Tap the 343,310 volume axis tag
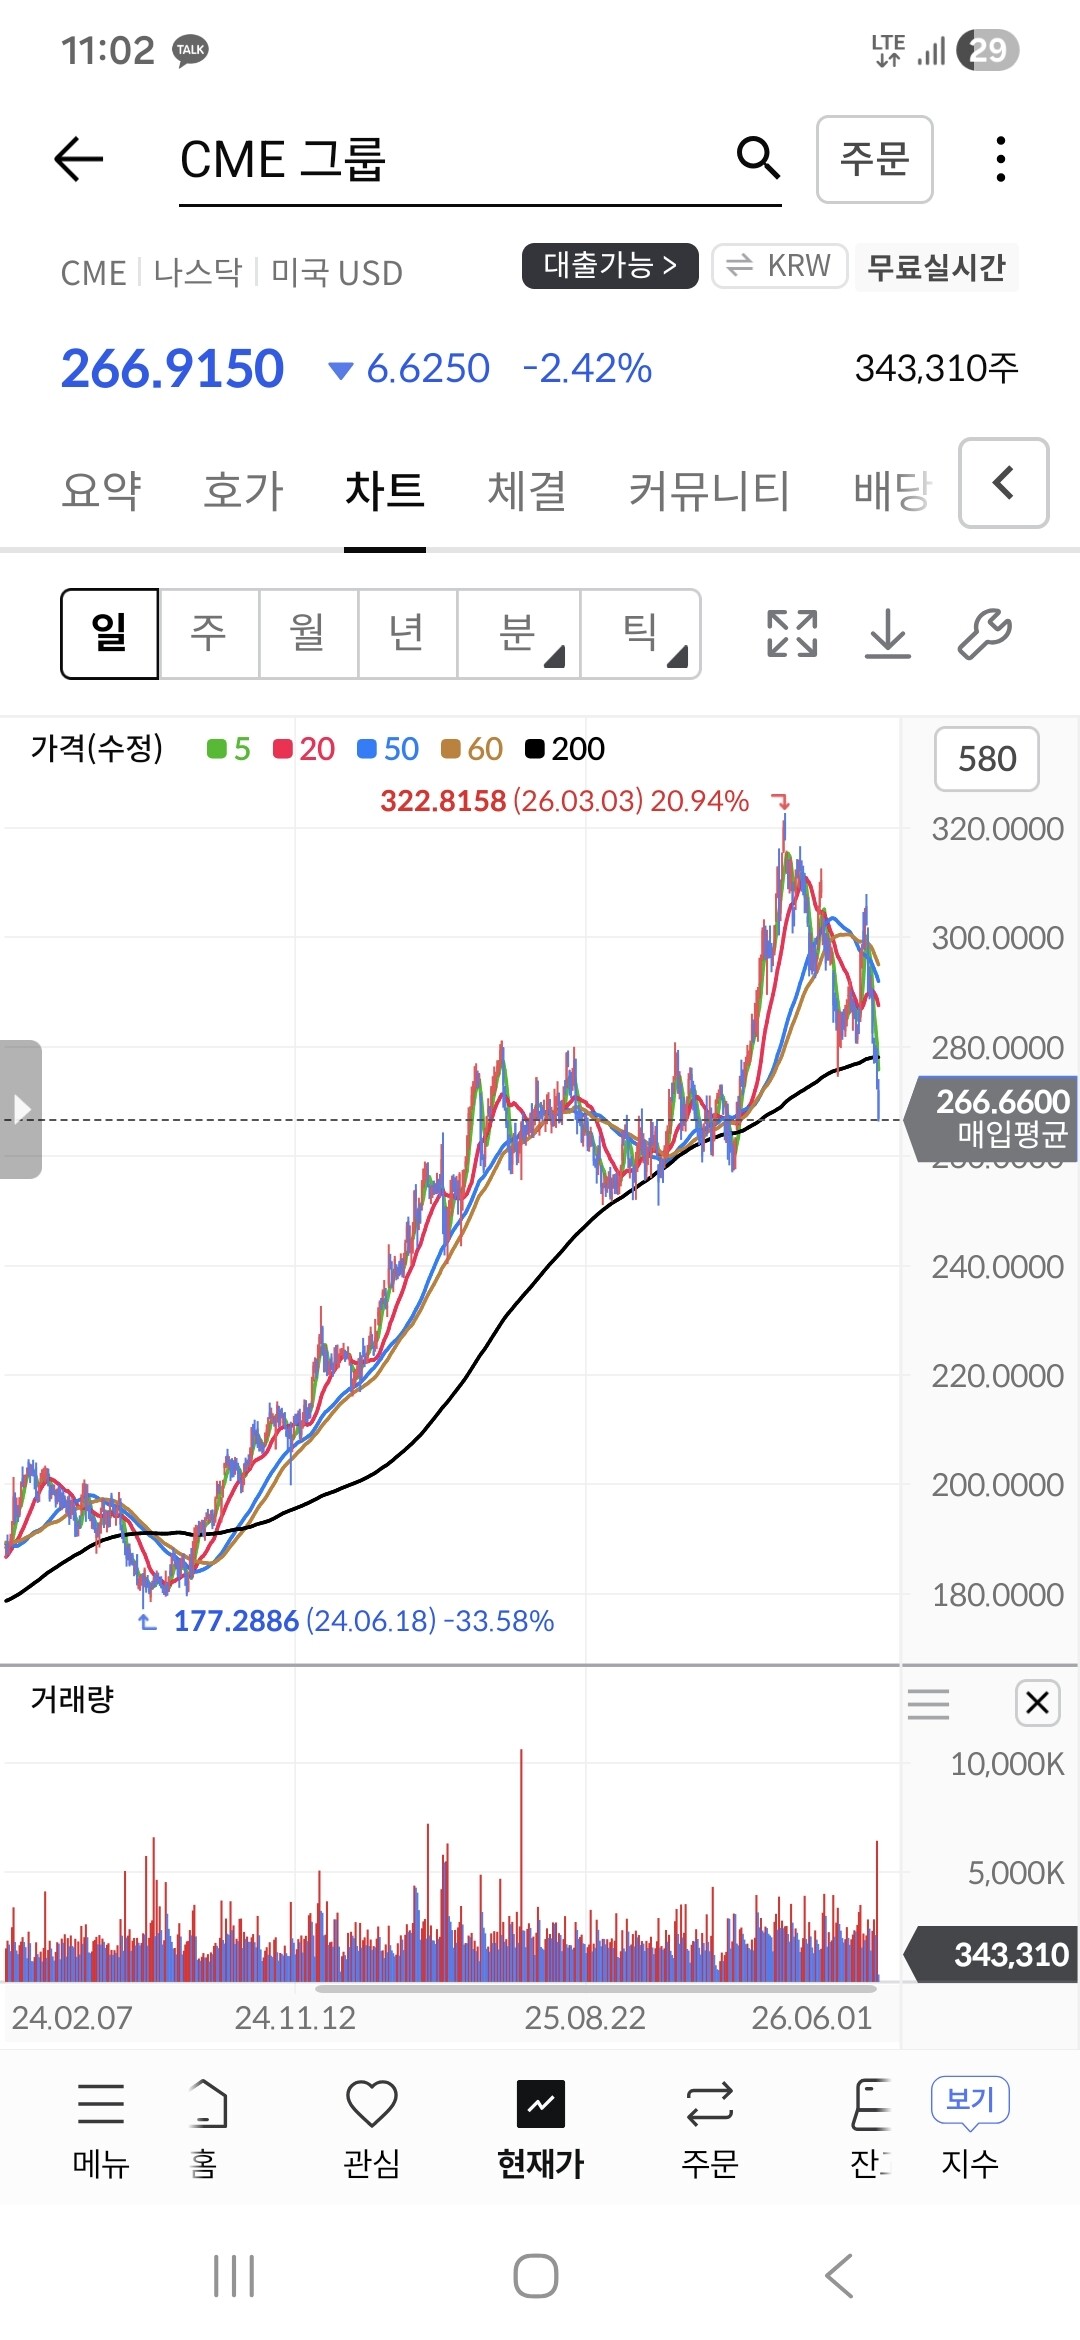The image size is (1080, 2340). click(x=992, y=1954)
